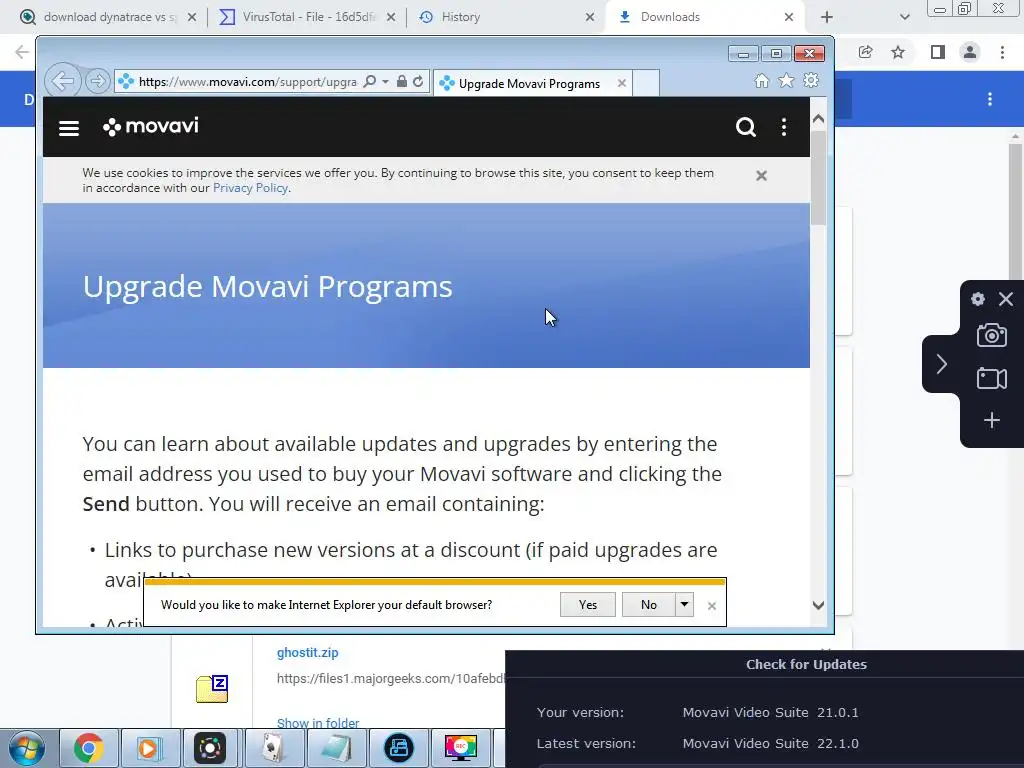Close the screen capture widget
Image resolution: width=1024 pixels, height=768 pixels.
point(1006,299)
